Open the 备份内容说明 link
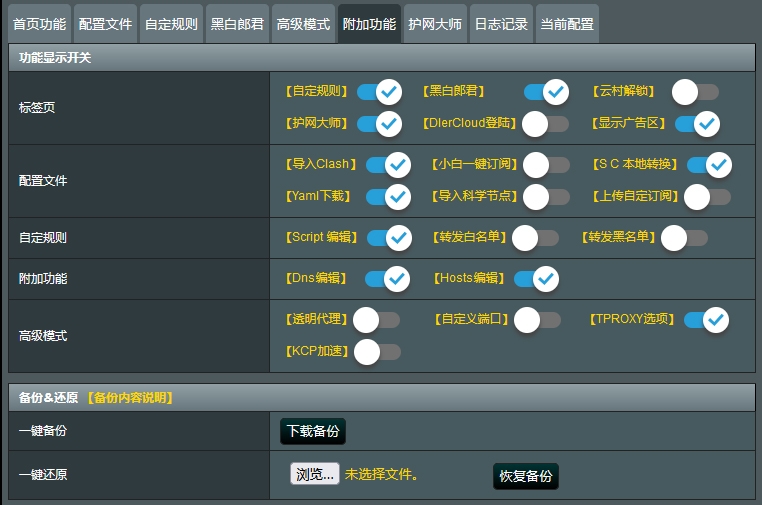 pos(130,398)
